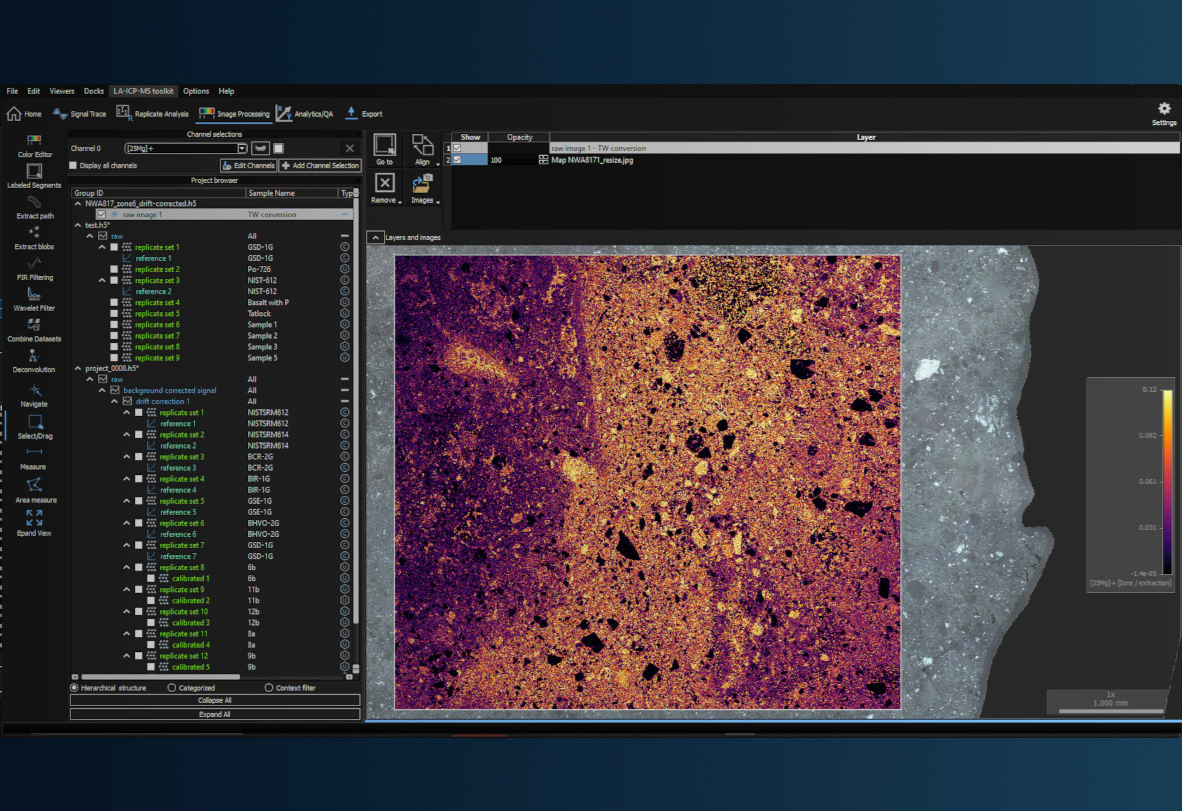Image resolution: width=1182 pixels, height=811 pixels.
Task: Click the Go to layer icon
Action: tap(384, 145)
